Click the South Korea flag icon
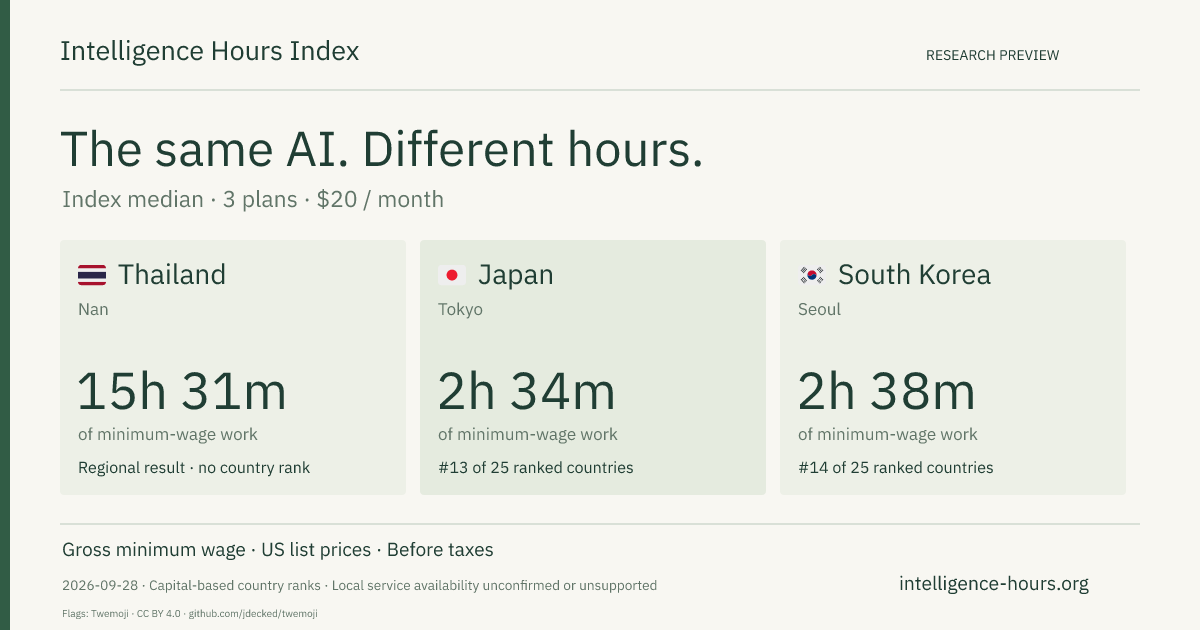Screen dimensions: 1200x630 (x=812, y=275)
